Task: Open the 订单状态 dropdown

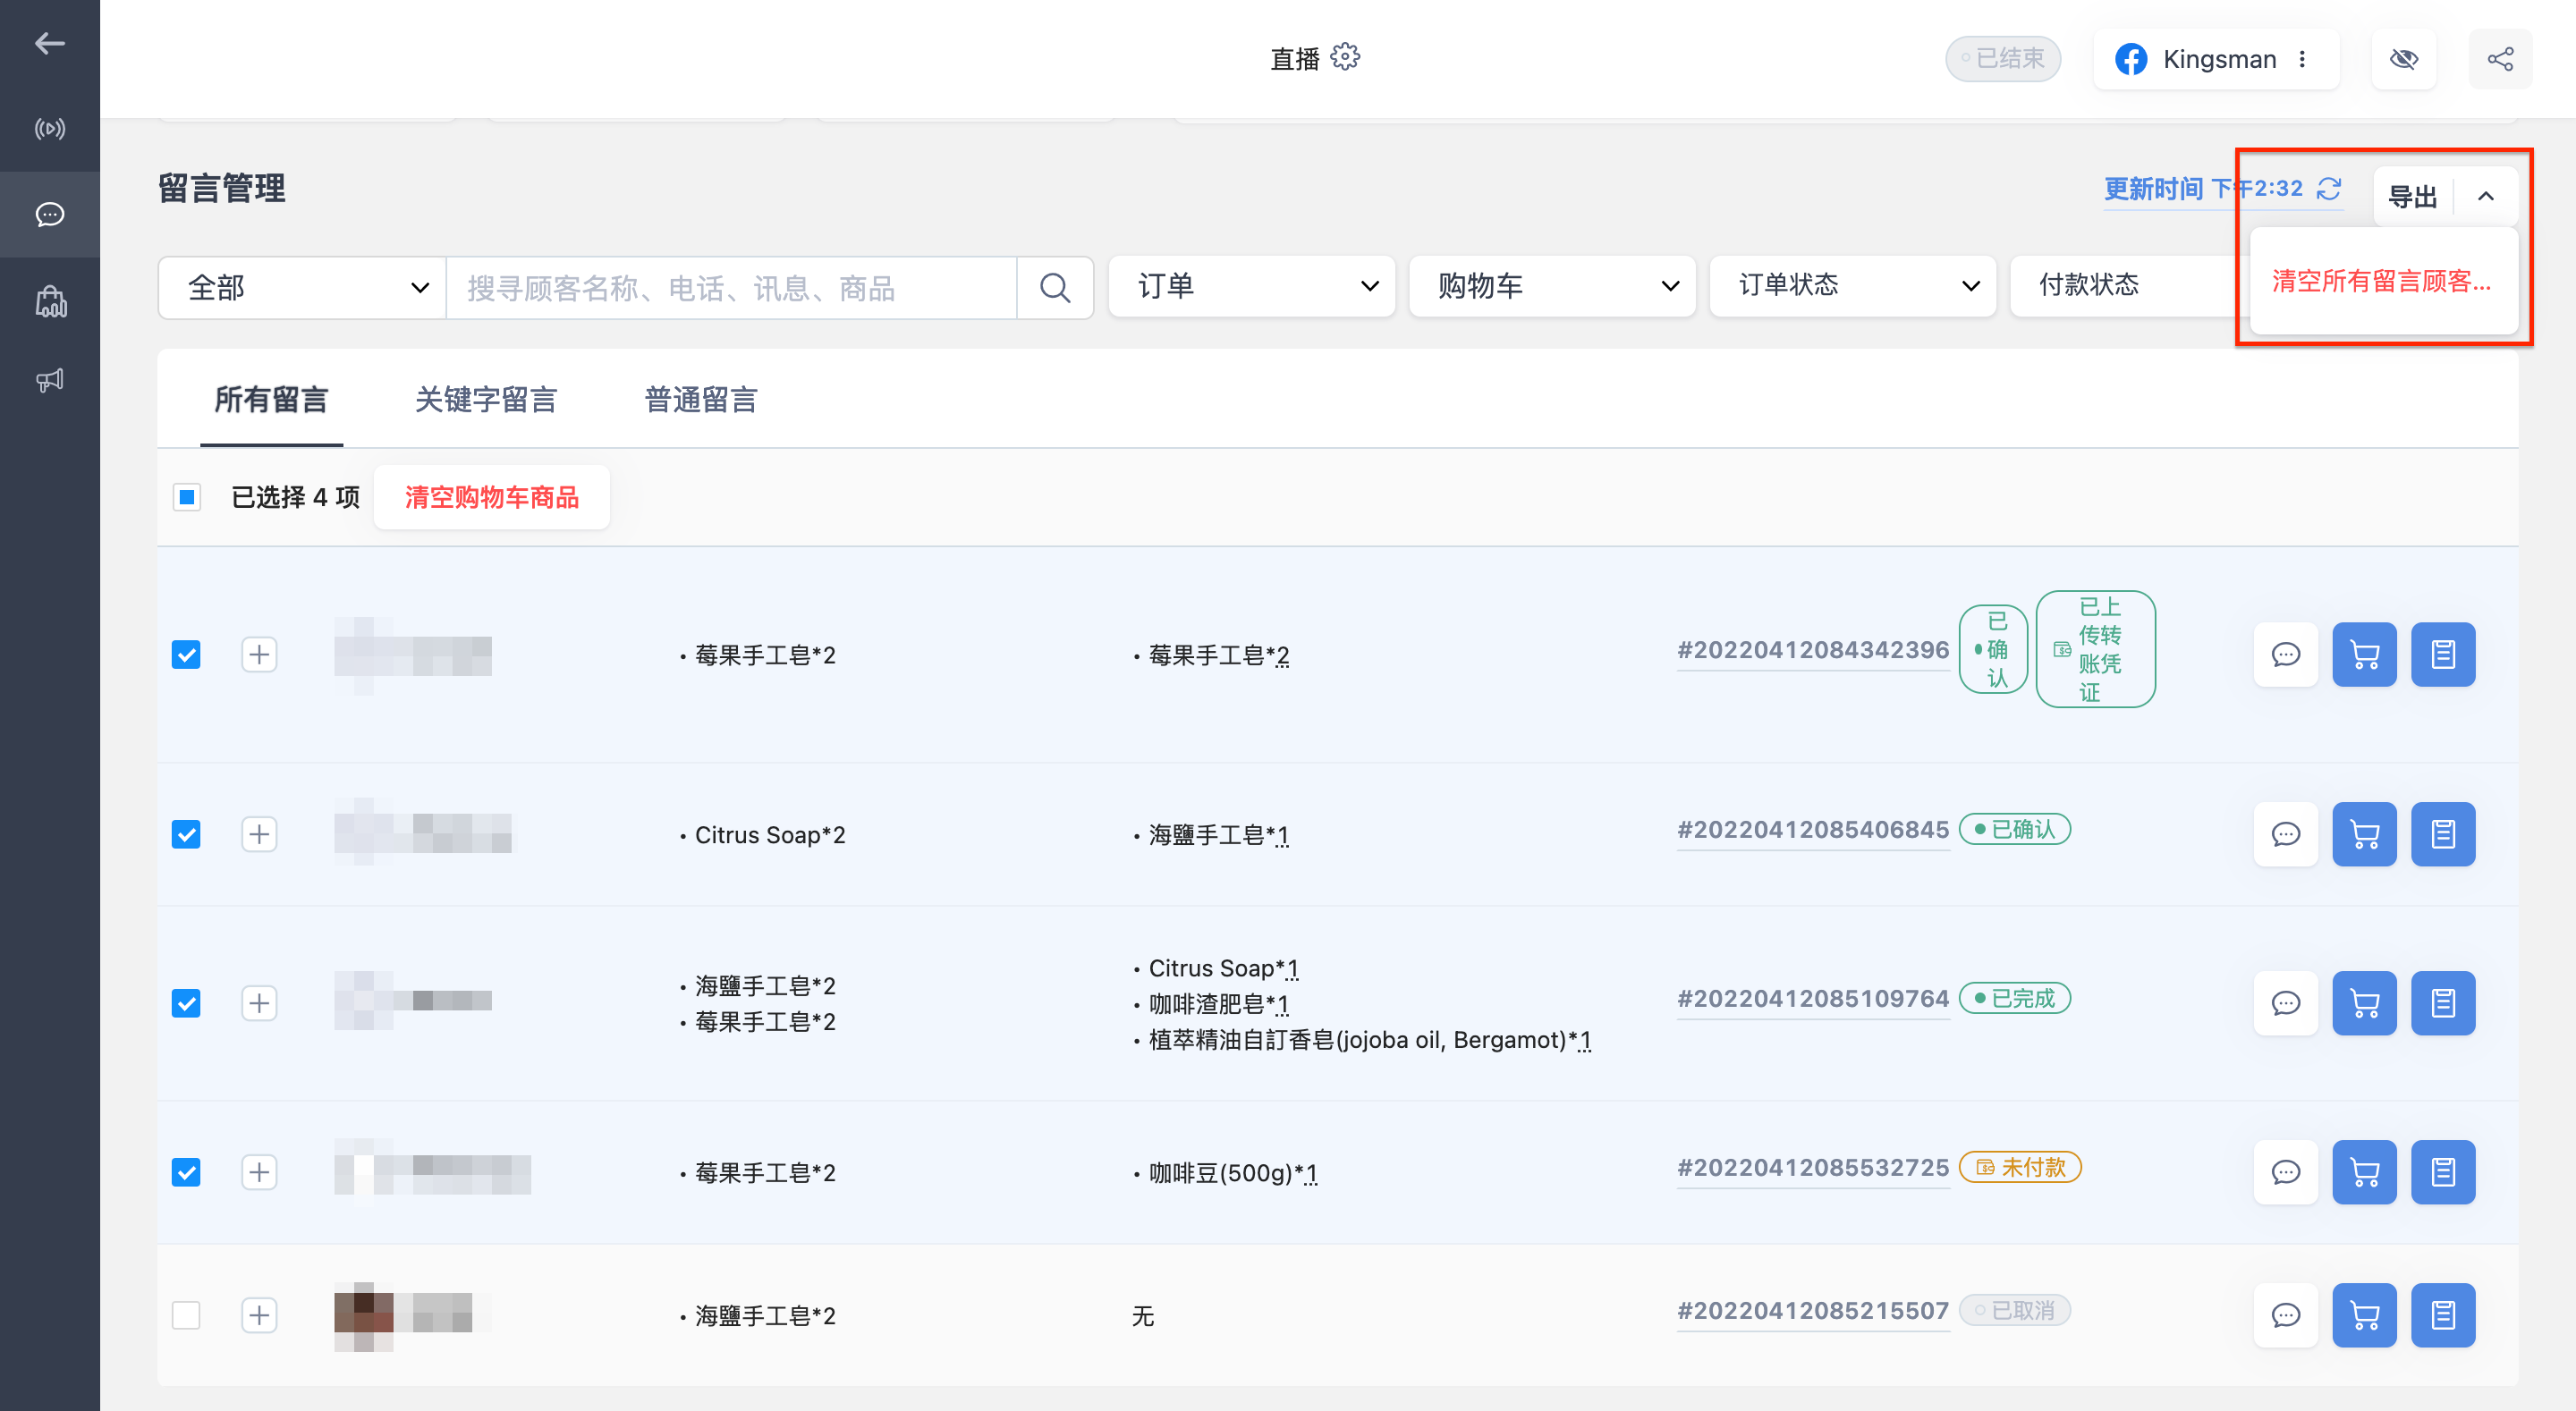Action: coord(1852,286)
